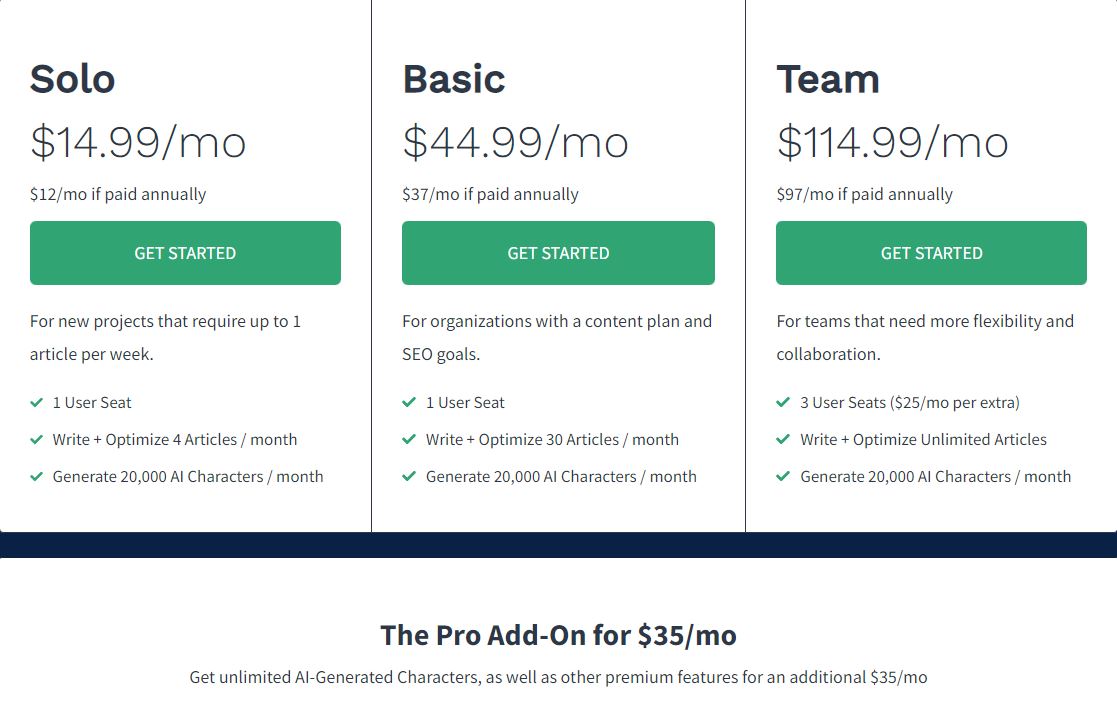Click The Pro Add-On for $35/mo heading
The image size is (1117, 713).
pyautogui.click(x=558, y=635)
